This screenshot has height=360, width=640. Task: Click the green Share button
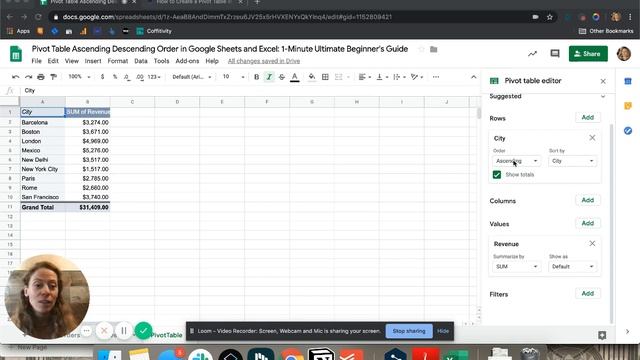(x=588, y=53)
